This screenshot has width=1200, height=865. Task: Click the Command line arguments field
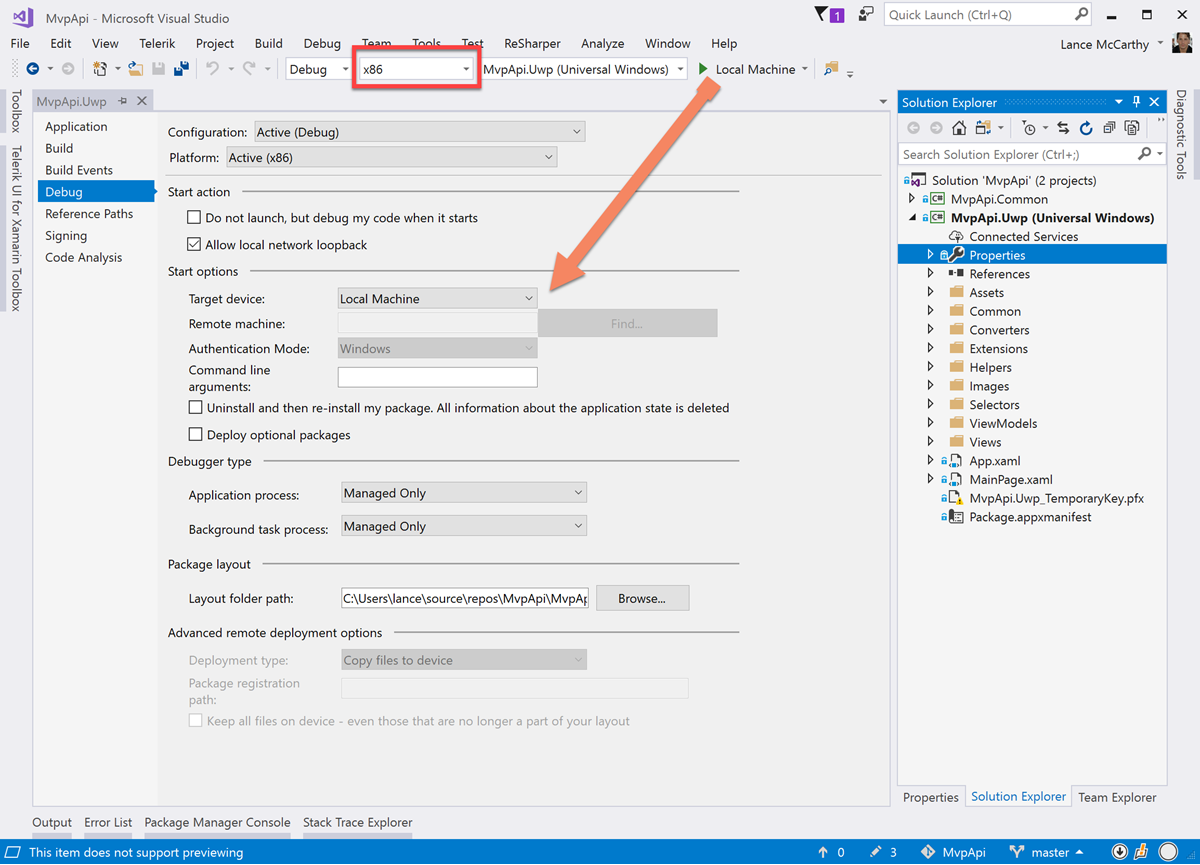(x=437, y=377)
